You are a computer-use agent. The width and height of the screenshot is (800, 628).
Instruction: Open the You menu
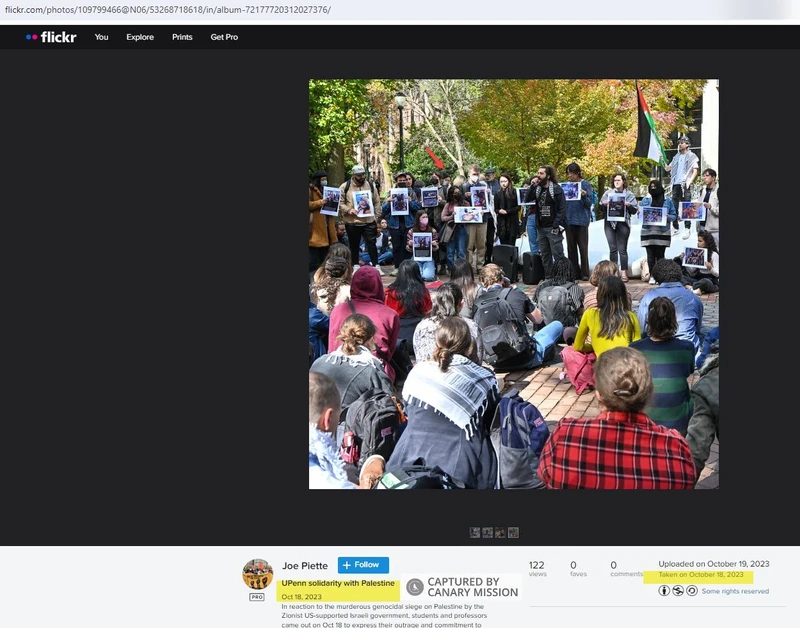pos(101,37)
